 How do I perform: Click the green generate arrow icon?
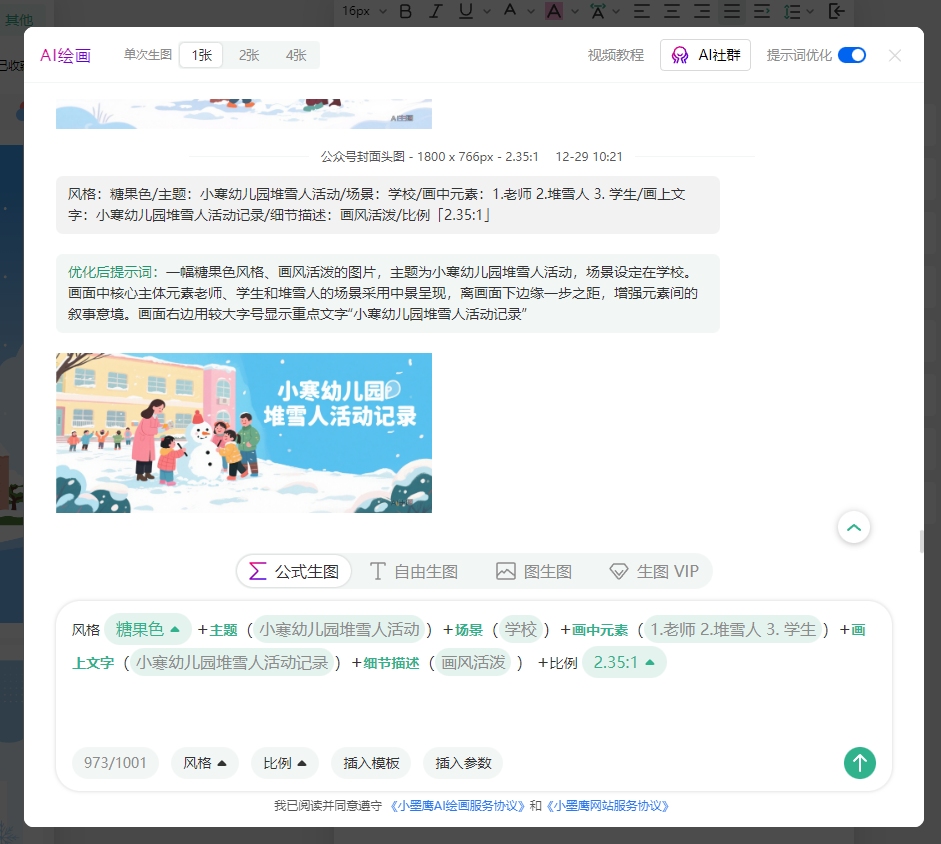coord(859,763)
